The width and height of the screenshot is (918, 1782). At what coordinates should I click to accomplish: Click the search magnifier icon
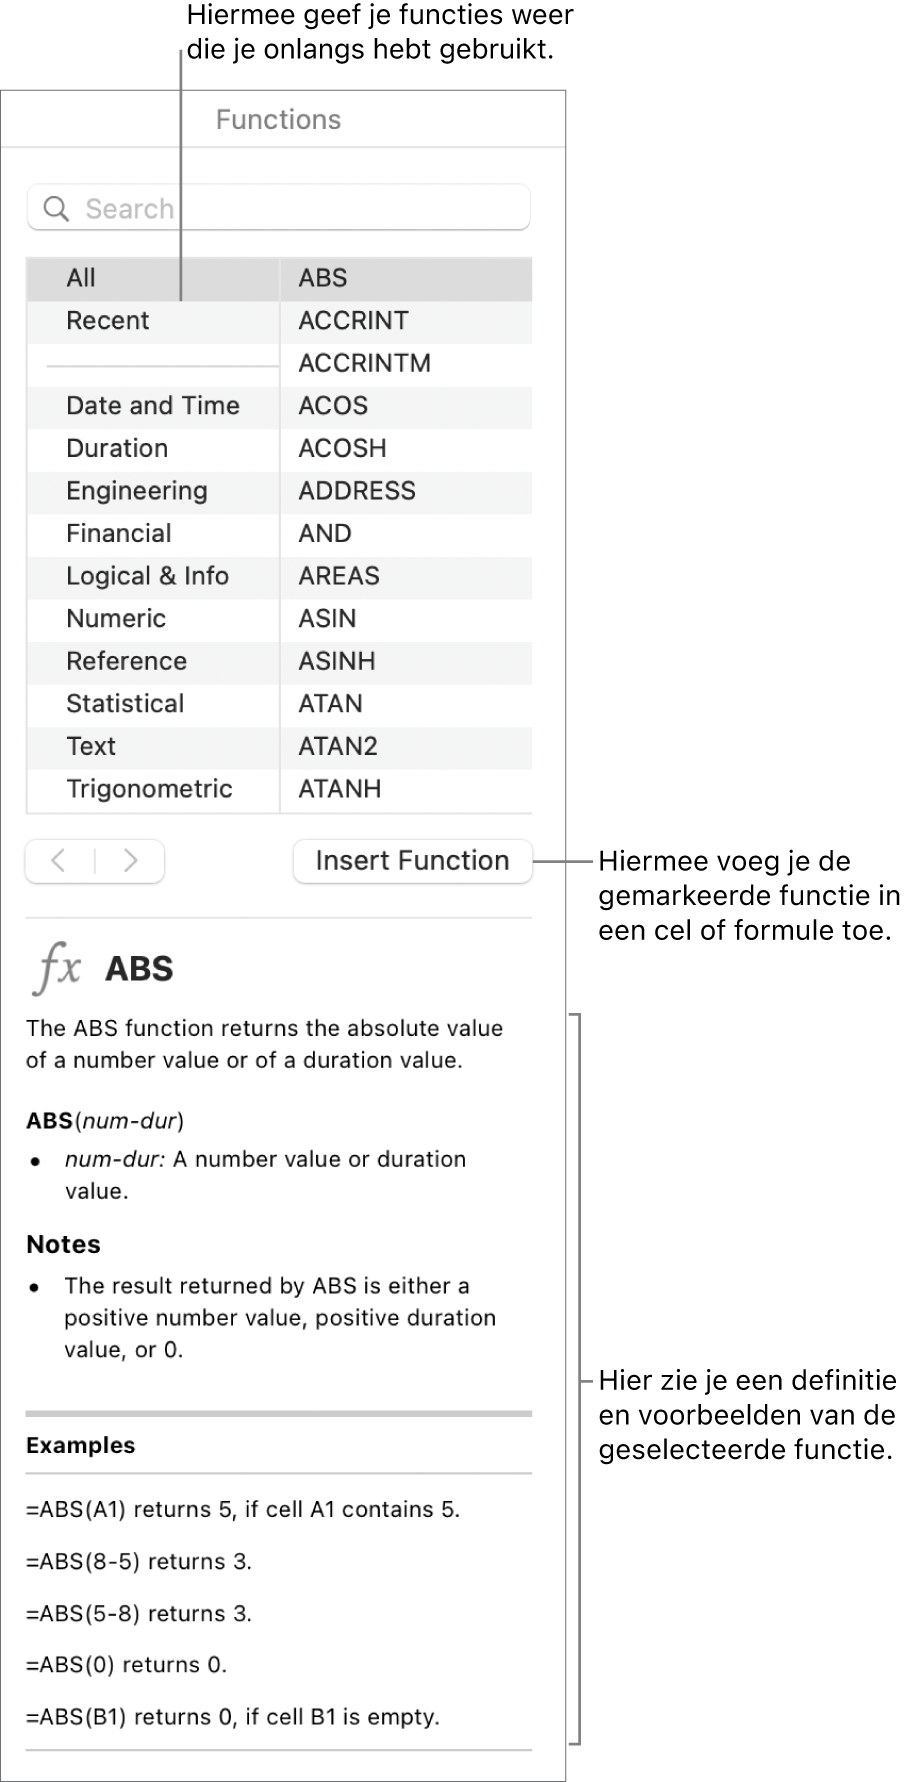click(57, 209)
